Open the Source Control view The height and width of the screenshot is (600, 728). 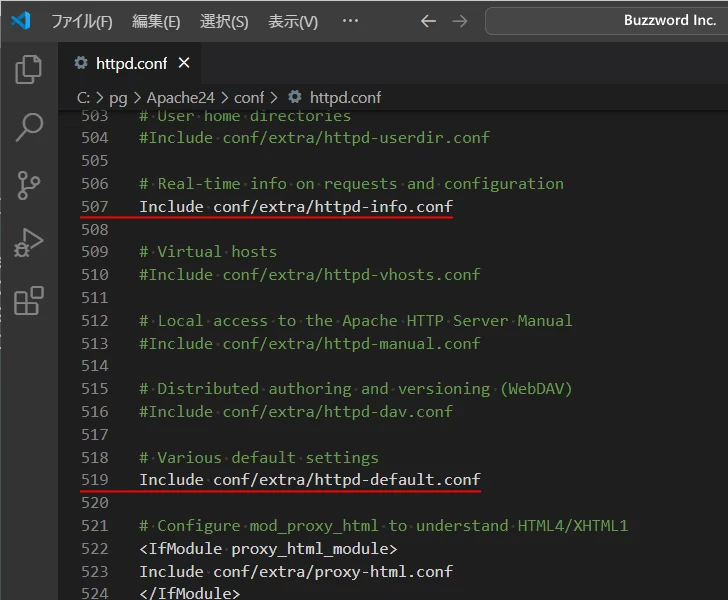point(29,185)
